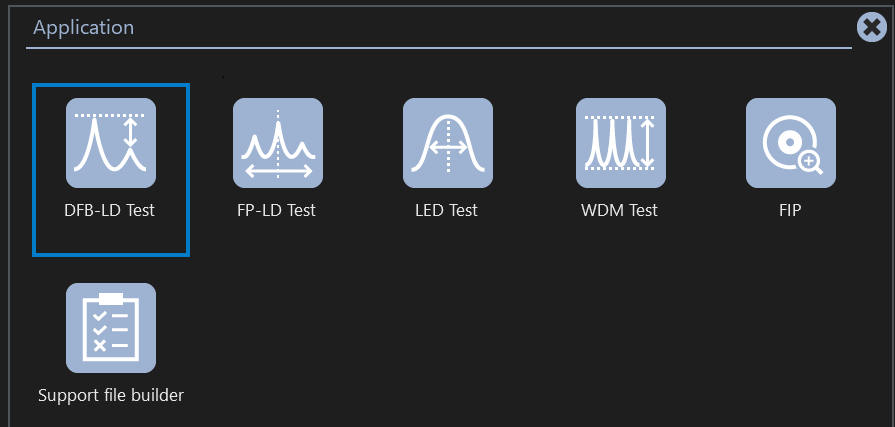Viewport: 895px width, 427px height.
Task: Click the magnifier glass on FIP icon
Action: tap(808, 161)
